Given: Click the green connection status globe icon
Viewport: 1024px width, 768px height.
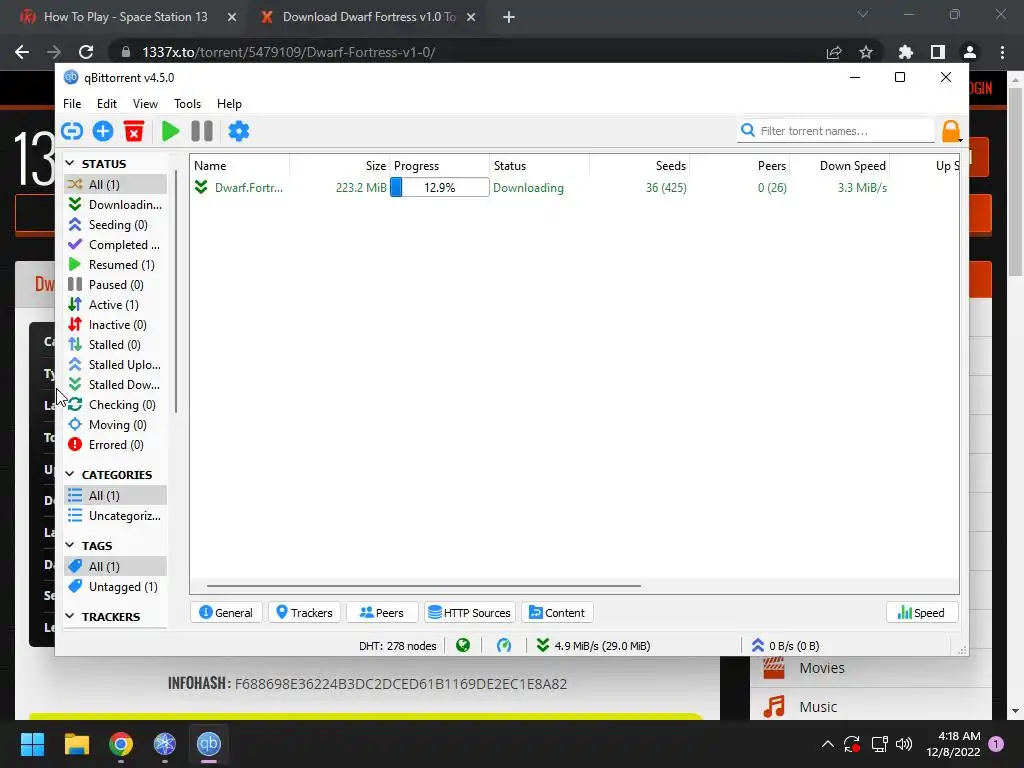Looking at the screenshot, I should [x=463, y=646].
